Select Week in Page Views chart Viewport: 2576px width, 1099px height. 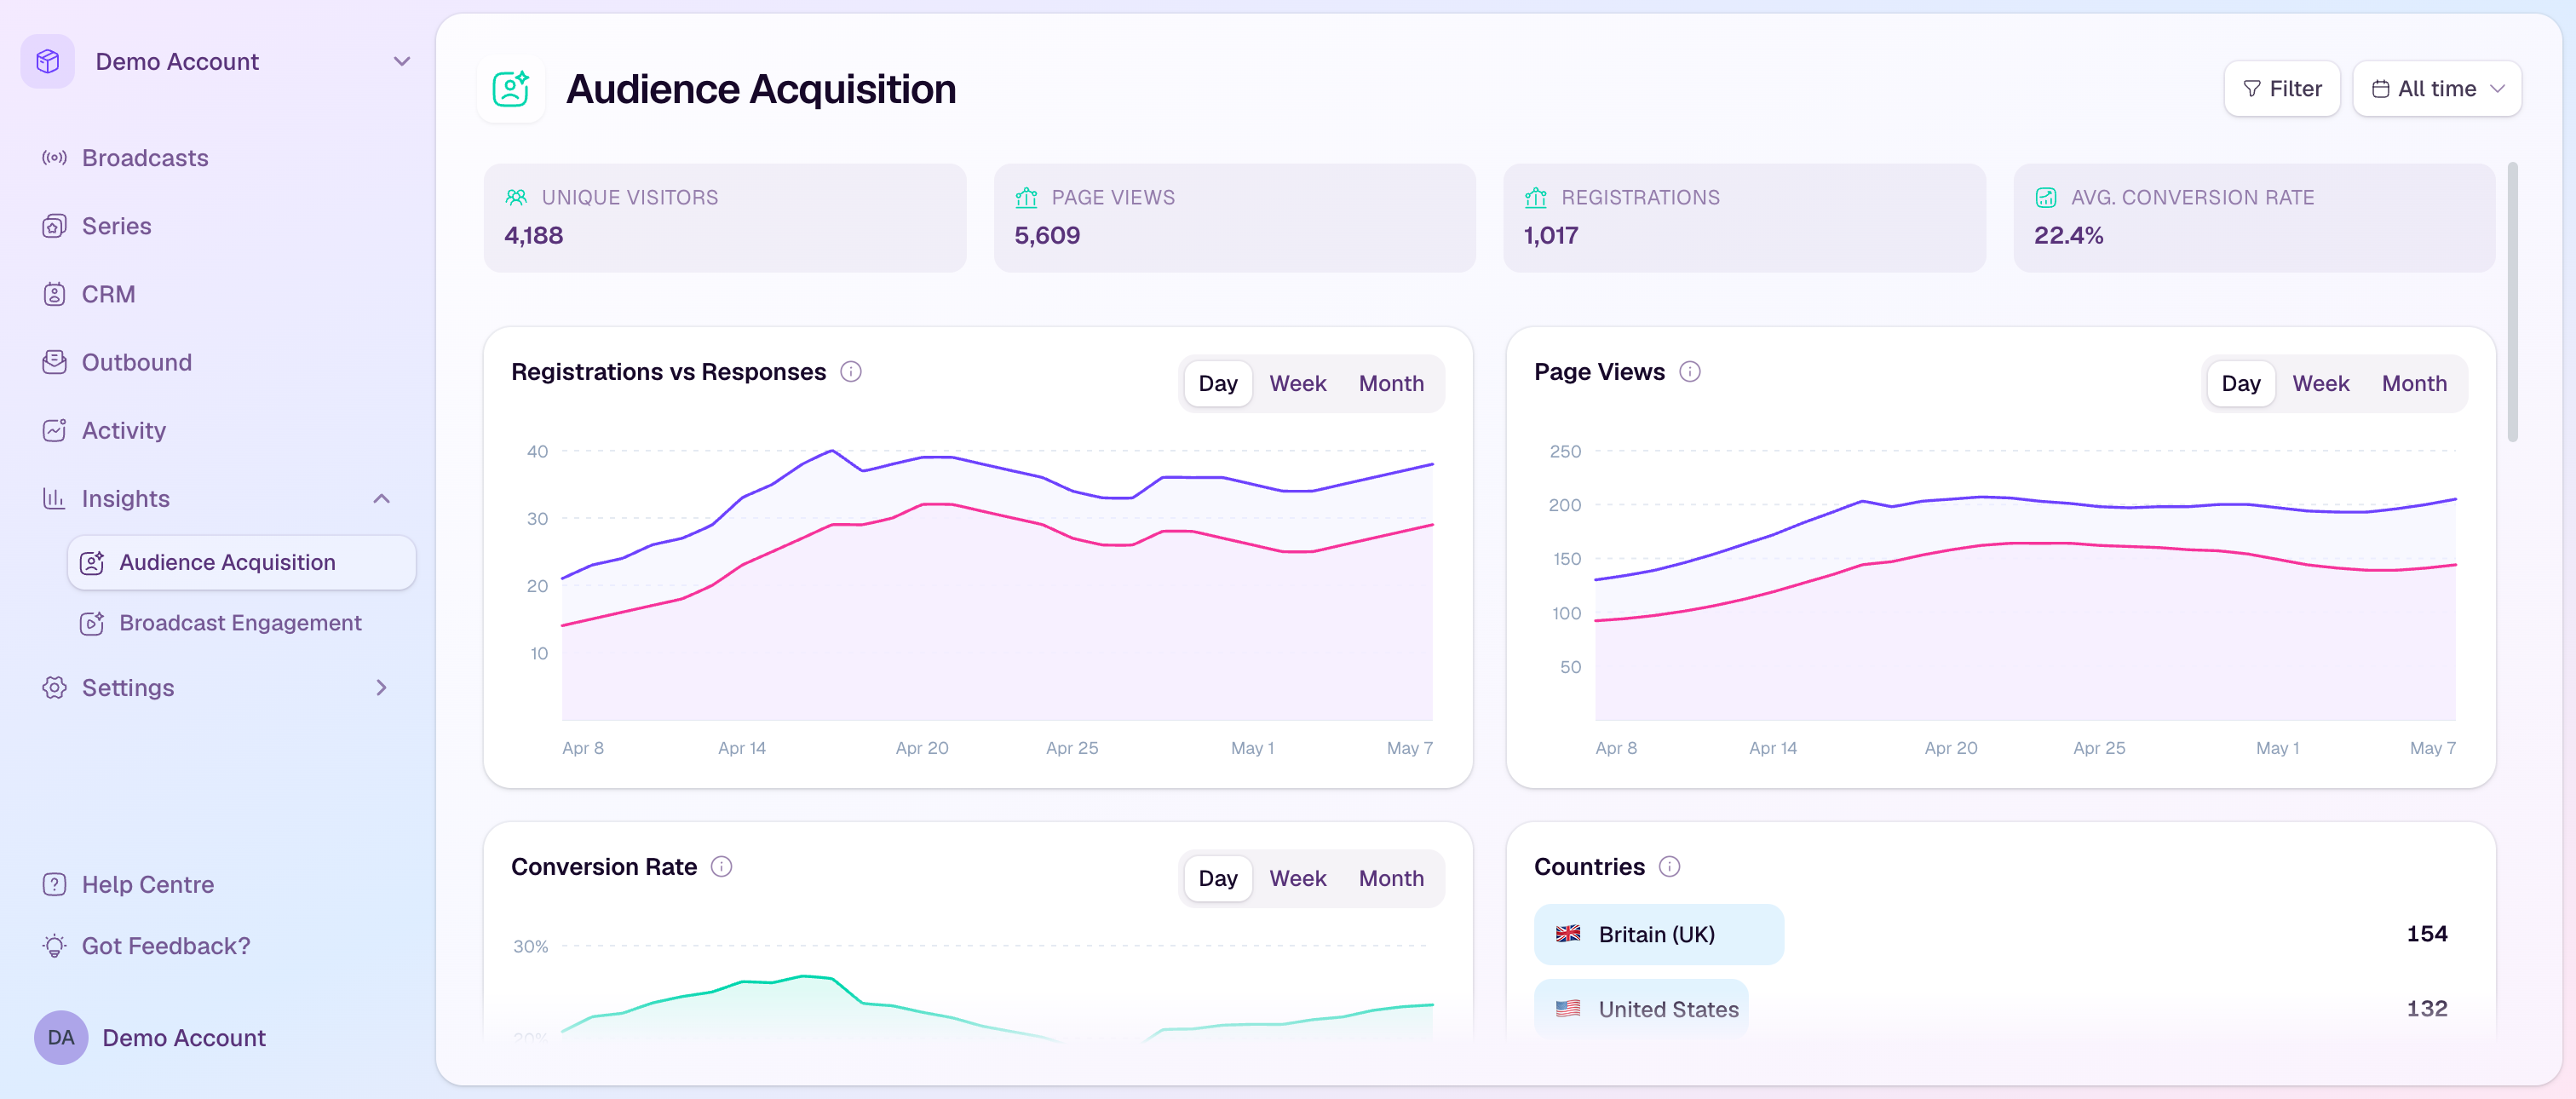point(2321,384)
